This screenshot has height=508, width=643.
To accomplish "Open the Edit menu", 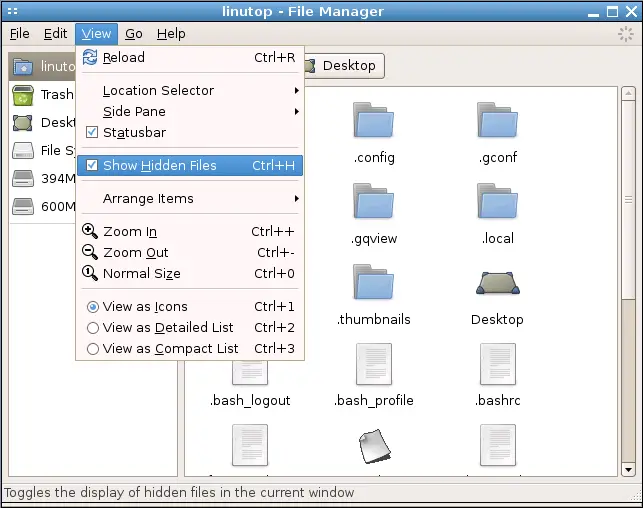I will (x=55, y=34).
